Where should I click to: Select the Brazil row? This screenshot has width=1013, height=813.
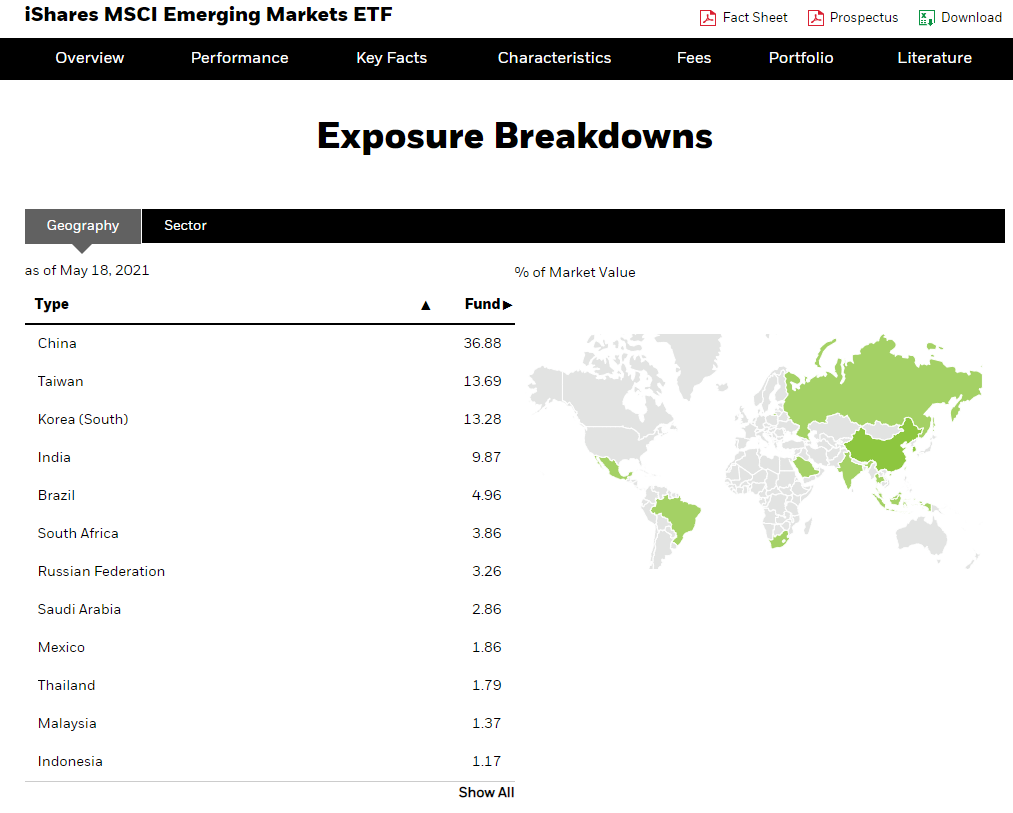[x=269, y=496]
